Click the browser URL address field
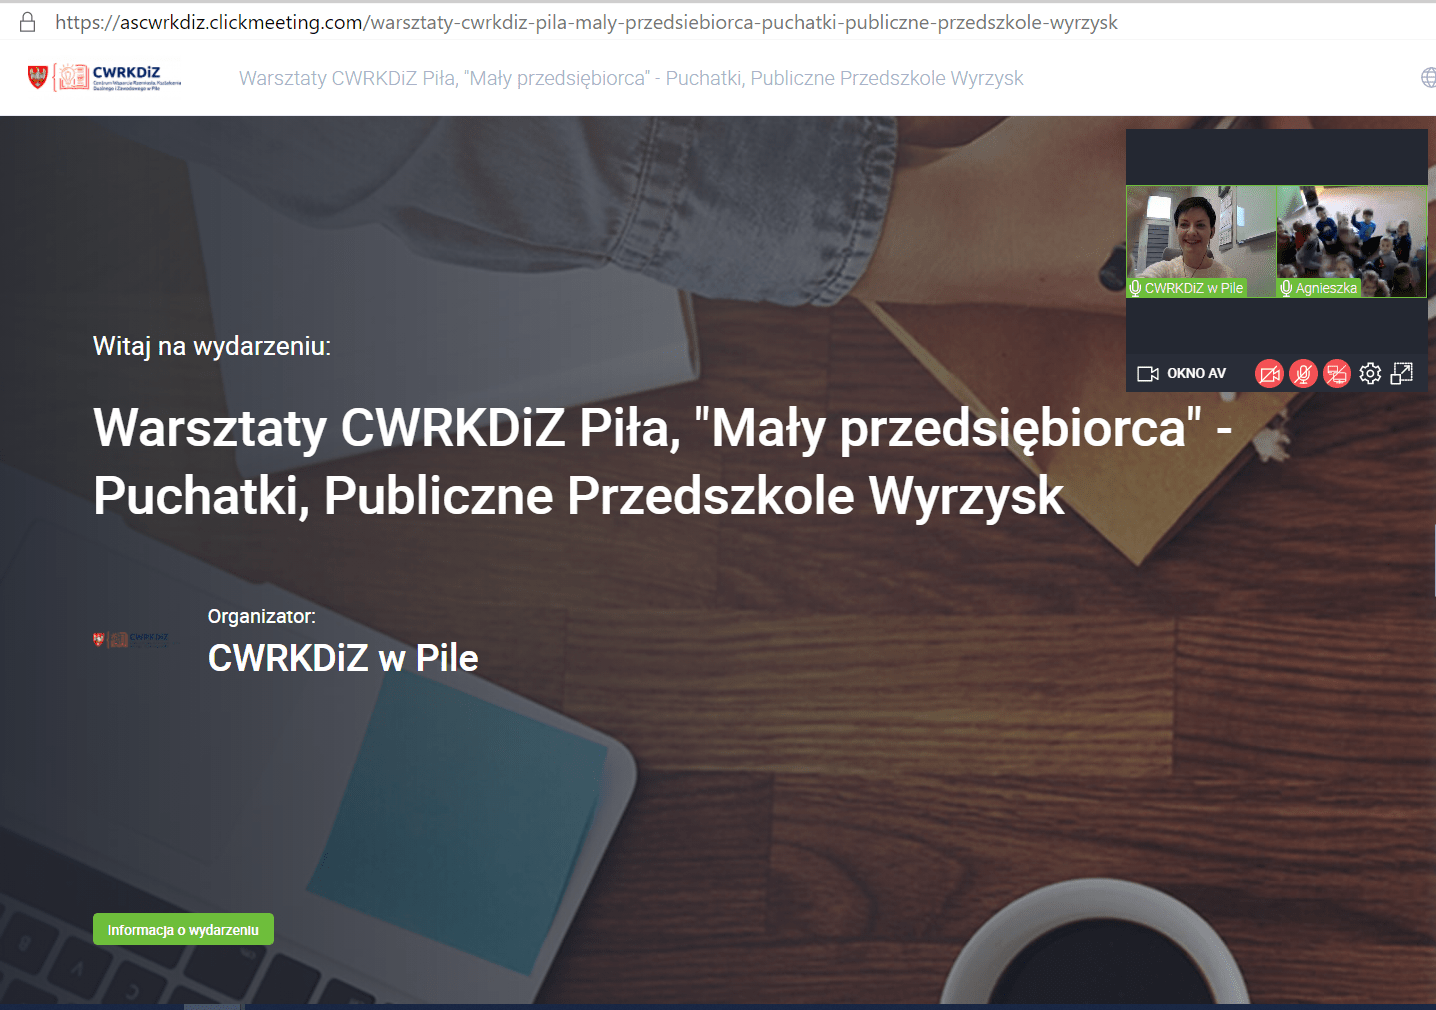This screenshot has height=1010, width=1436. click(586, 22)
